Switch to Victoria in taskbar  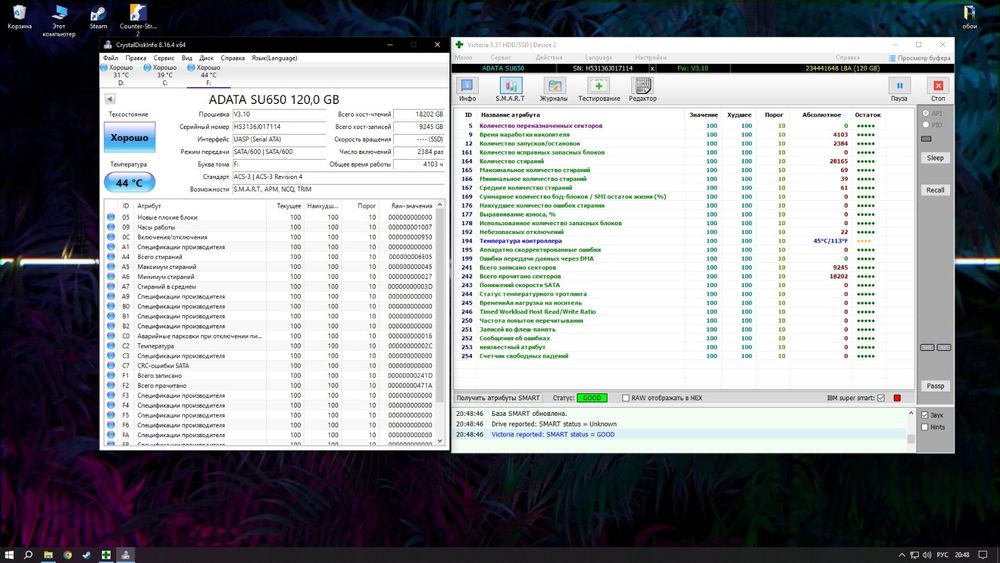(x=106, y=555)
